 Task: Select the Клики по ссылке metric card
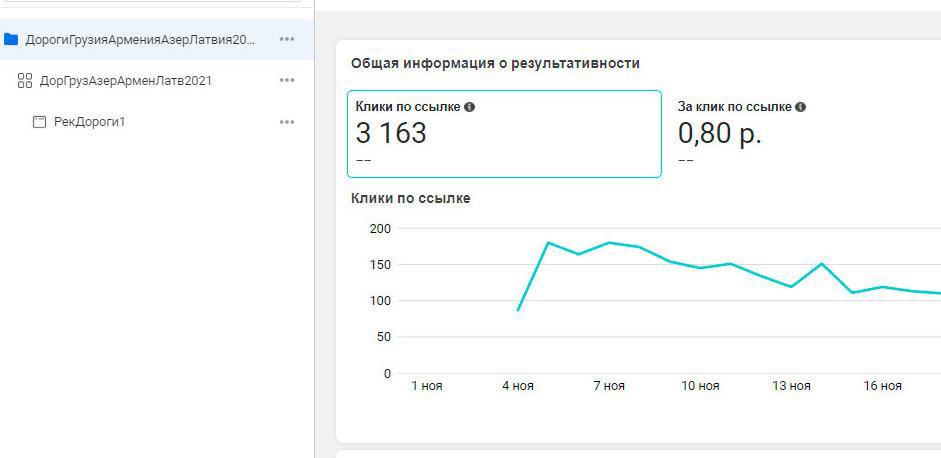point(504,134)
